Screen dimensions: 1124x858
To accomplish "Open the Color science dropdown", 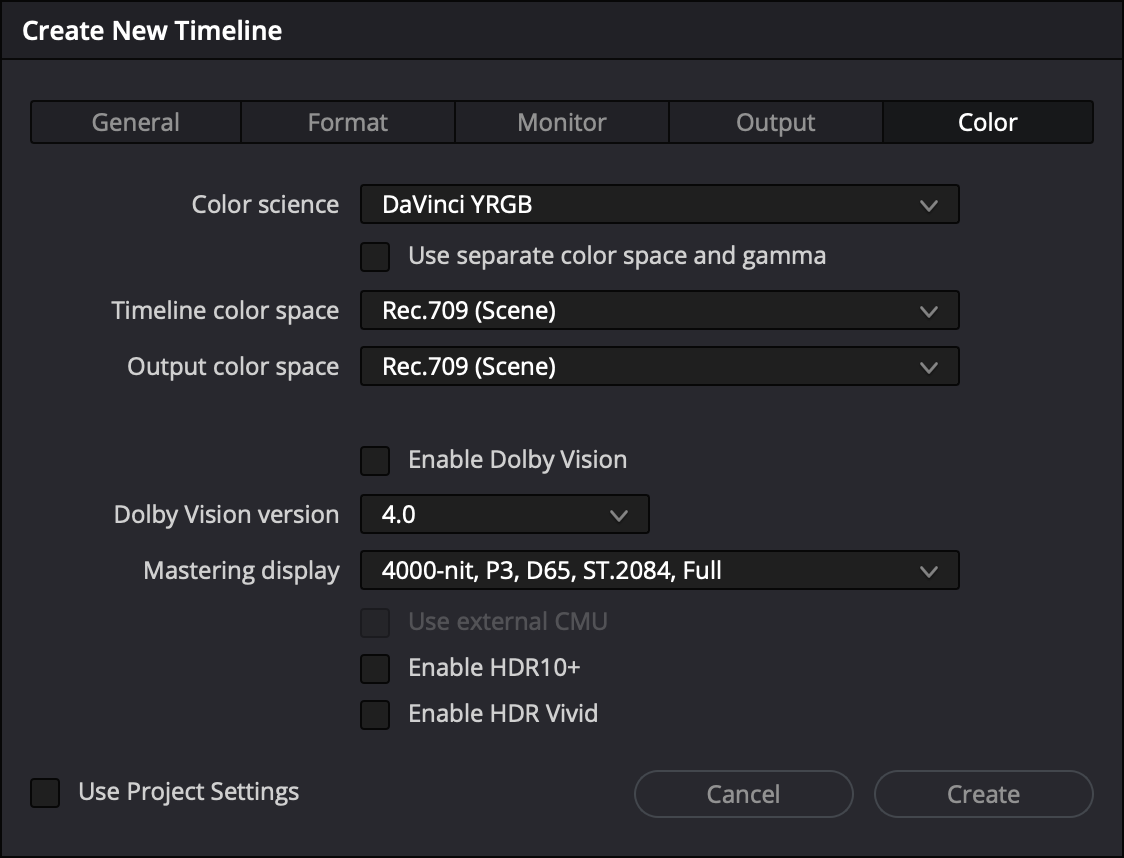I will (x=659, y=205).
